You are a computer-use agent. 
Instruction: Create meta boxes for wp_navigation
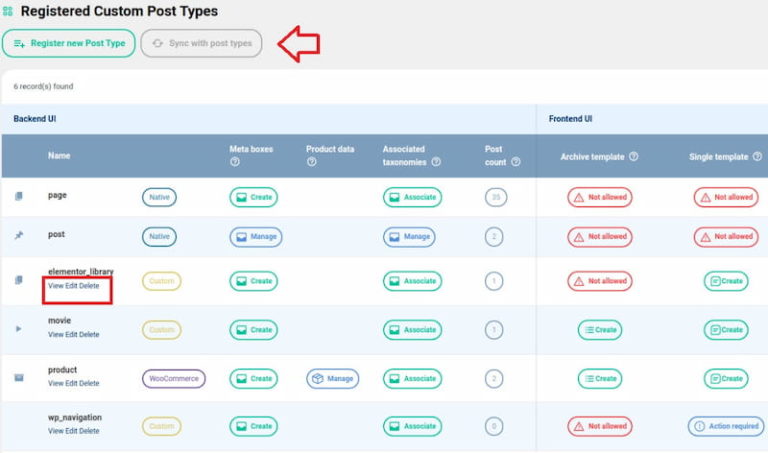254,426
